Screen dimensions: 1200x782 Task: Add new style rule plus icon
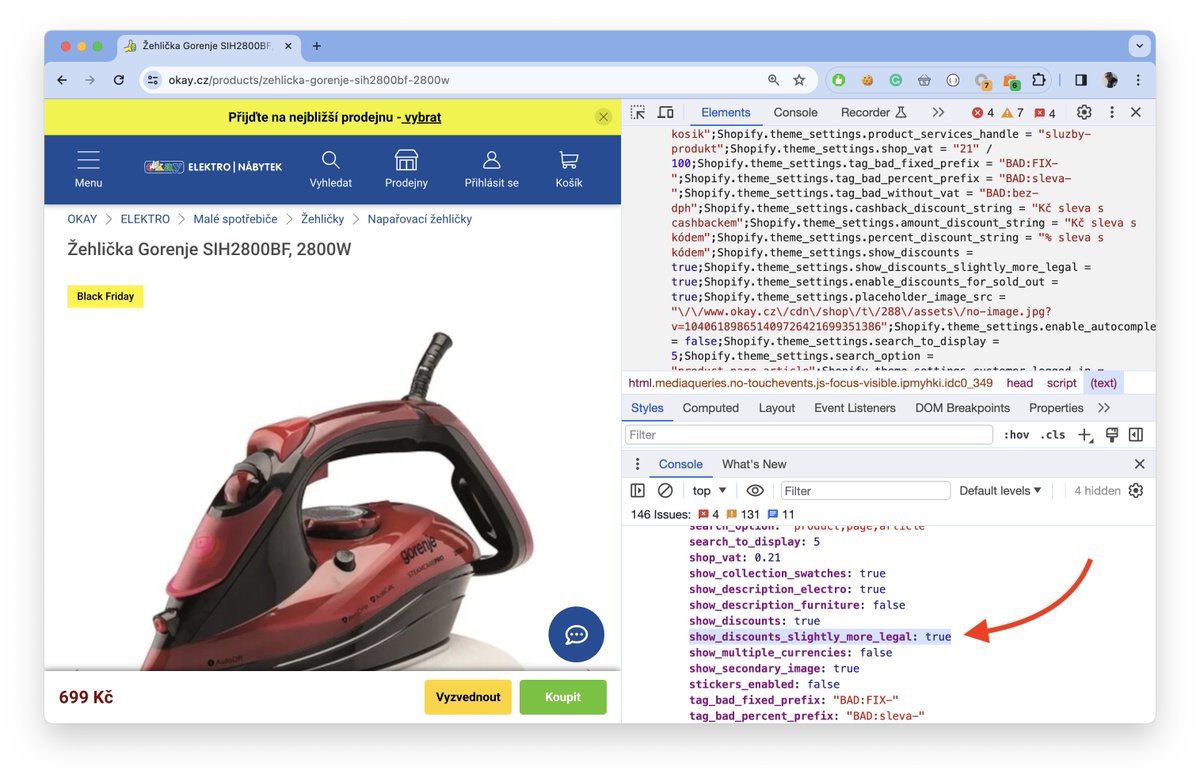[x=1085, y=435]
